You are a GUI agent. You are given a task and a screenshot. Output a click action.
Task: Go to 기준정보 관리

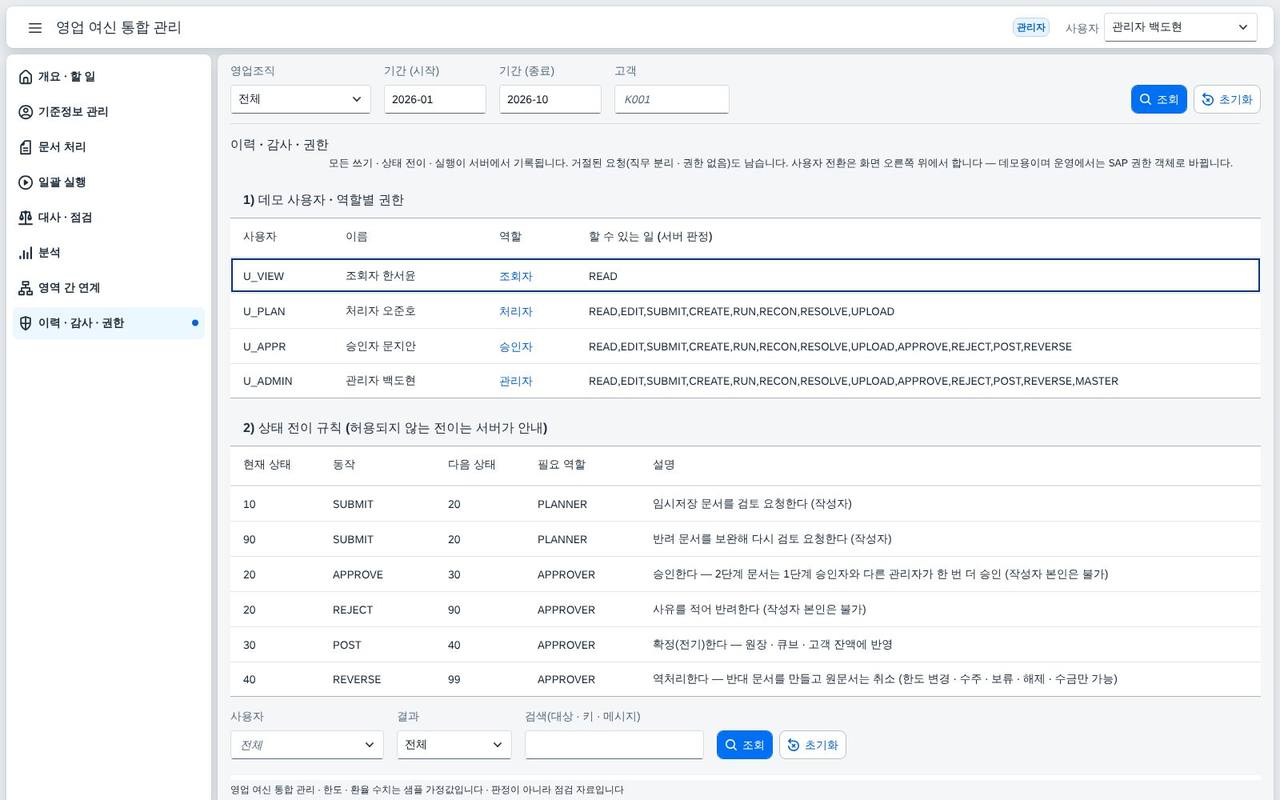pyautogui.click(x=109, y=112)
